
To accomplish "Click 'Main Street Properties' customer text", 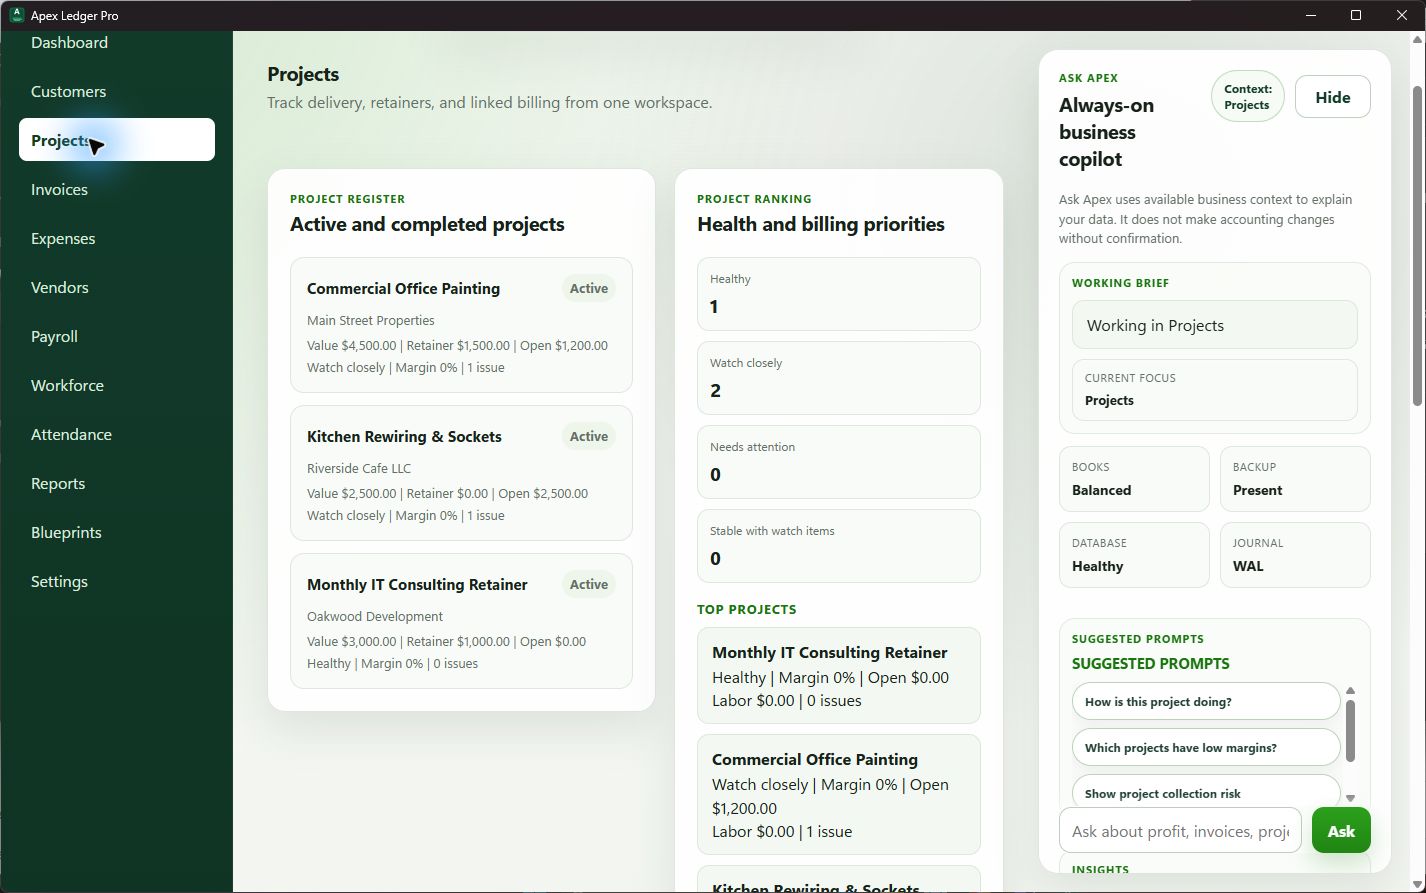I will coord(371,321).
